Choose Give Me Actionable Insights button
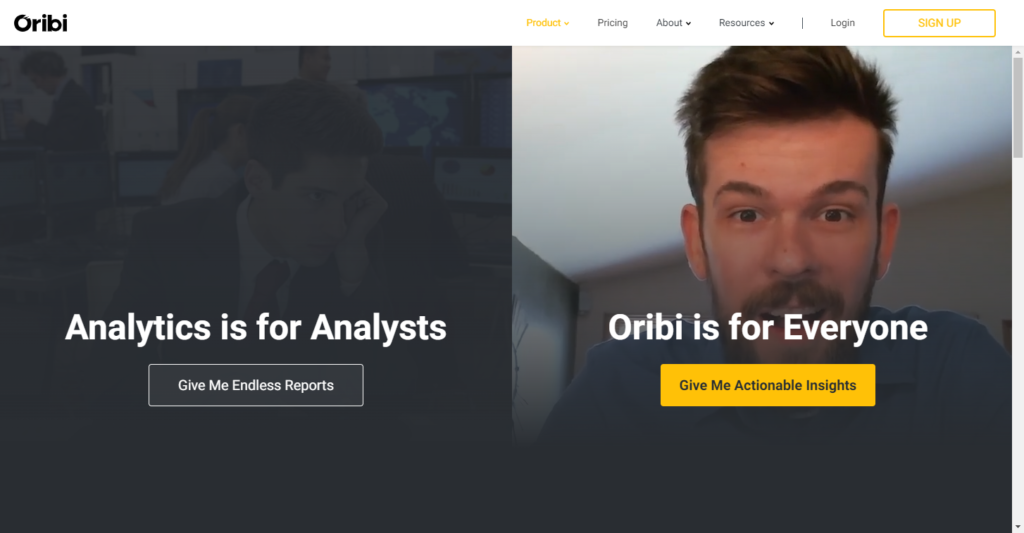This screenshot has height=533, width=1024. [767, 385]
